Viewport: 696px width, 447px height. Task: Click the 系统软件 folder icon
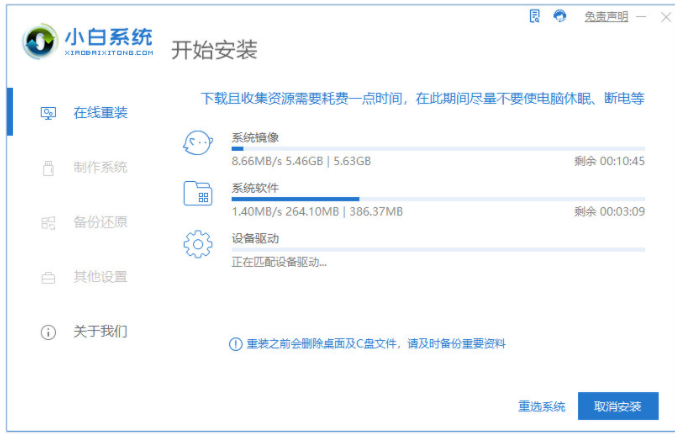click(198, 193)
